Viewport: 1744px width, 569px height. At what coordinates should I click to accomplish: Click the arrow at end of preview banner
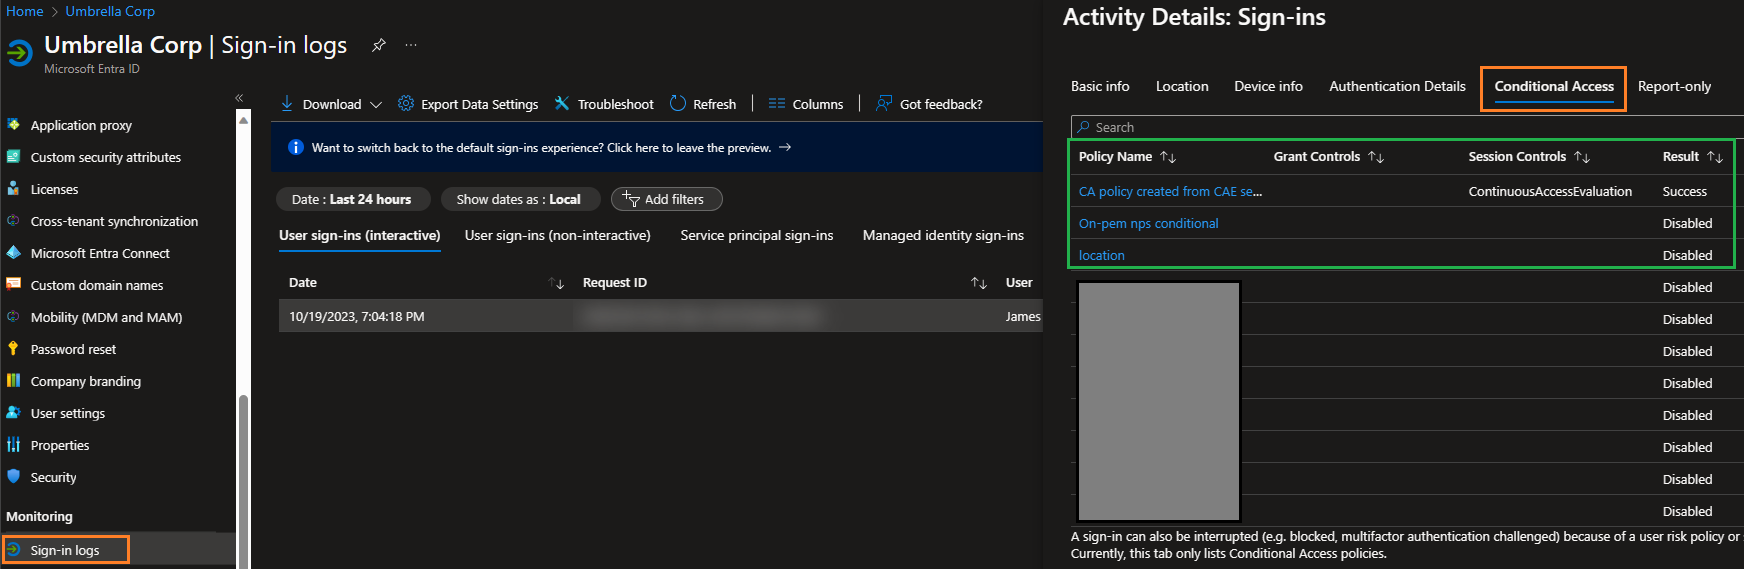(785, 147)
